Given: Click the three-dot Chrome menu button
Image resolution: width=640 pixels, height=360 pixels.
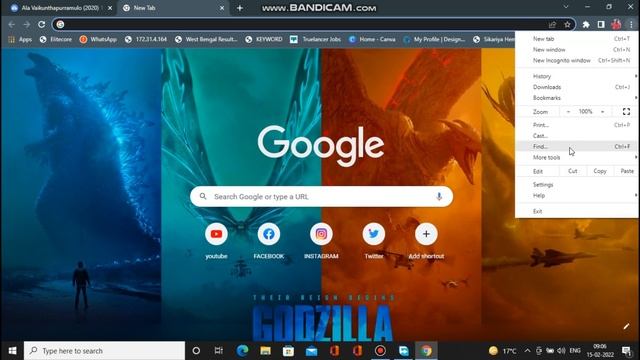Looking at the screenshot, I should [x=631, y=24].
